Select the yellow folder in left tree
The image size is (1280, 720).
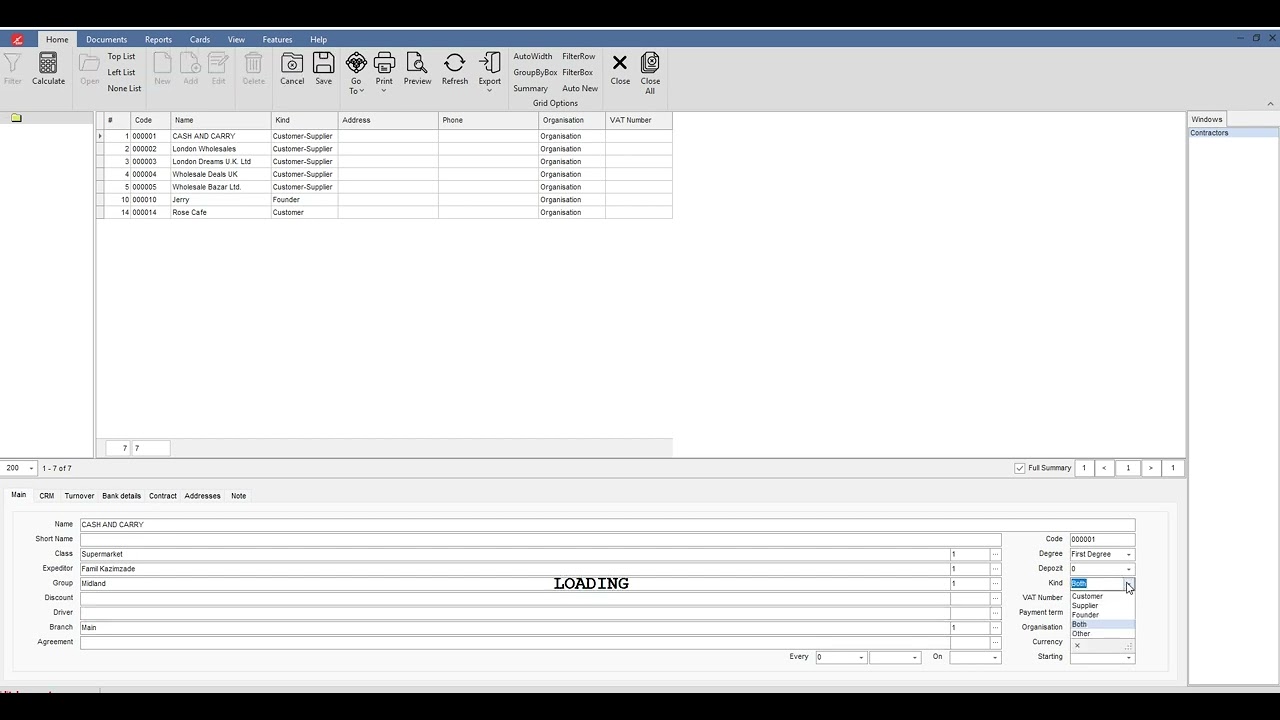coord(16,118)
